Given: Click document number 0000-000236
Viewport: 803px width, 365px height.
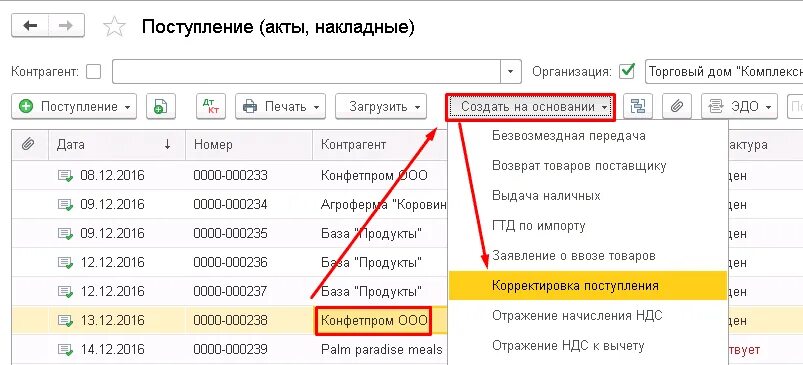Looking at the screenshot, I should 230,263.
